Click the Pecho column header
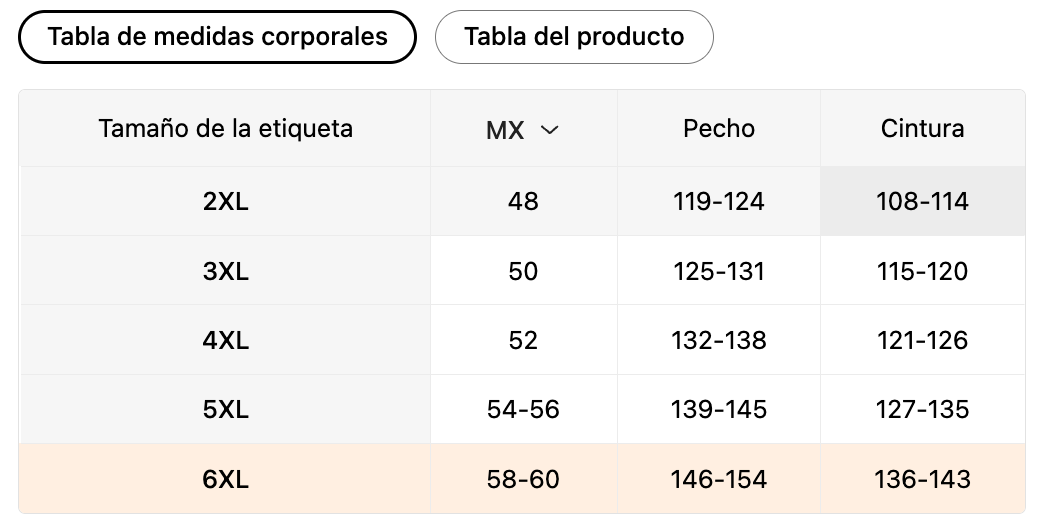The image size is (1042, 532). [x=719, y=128]
